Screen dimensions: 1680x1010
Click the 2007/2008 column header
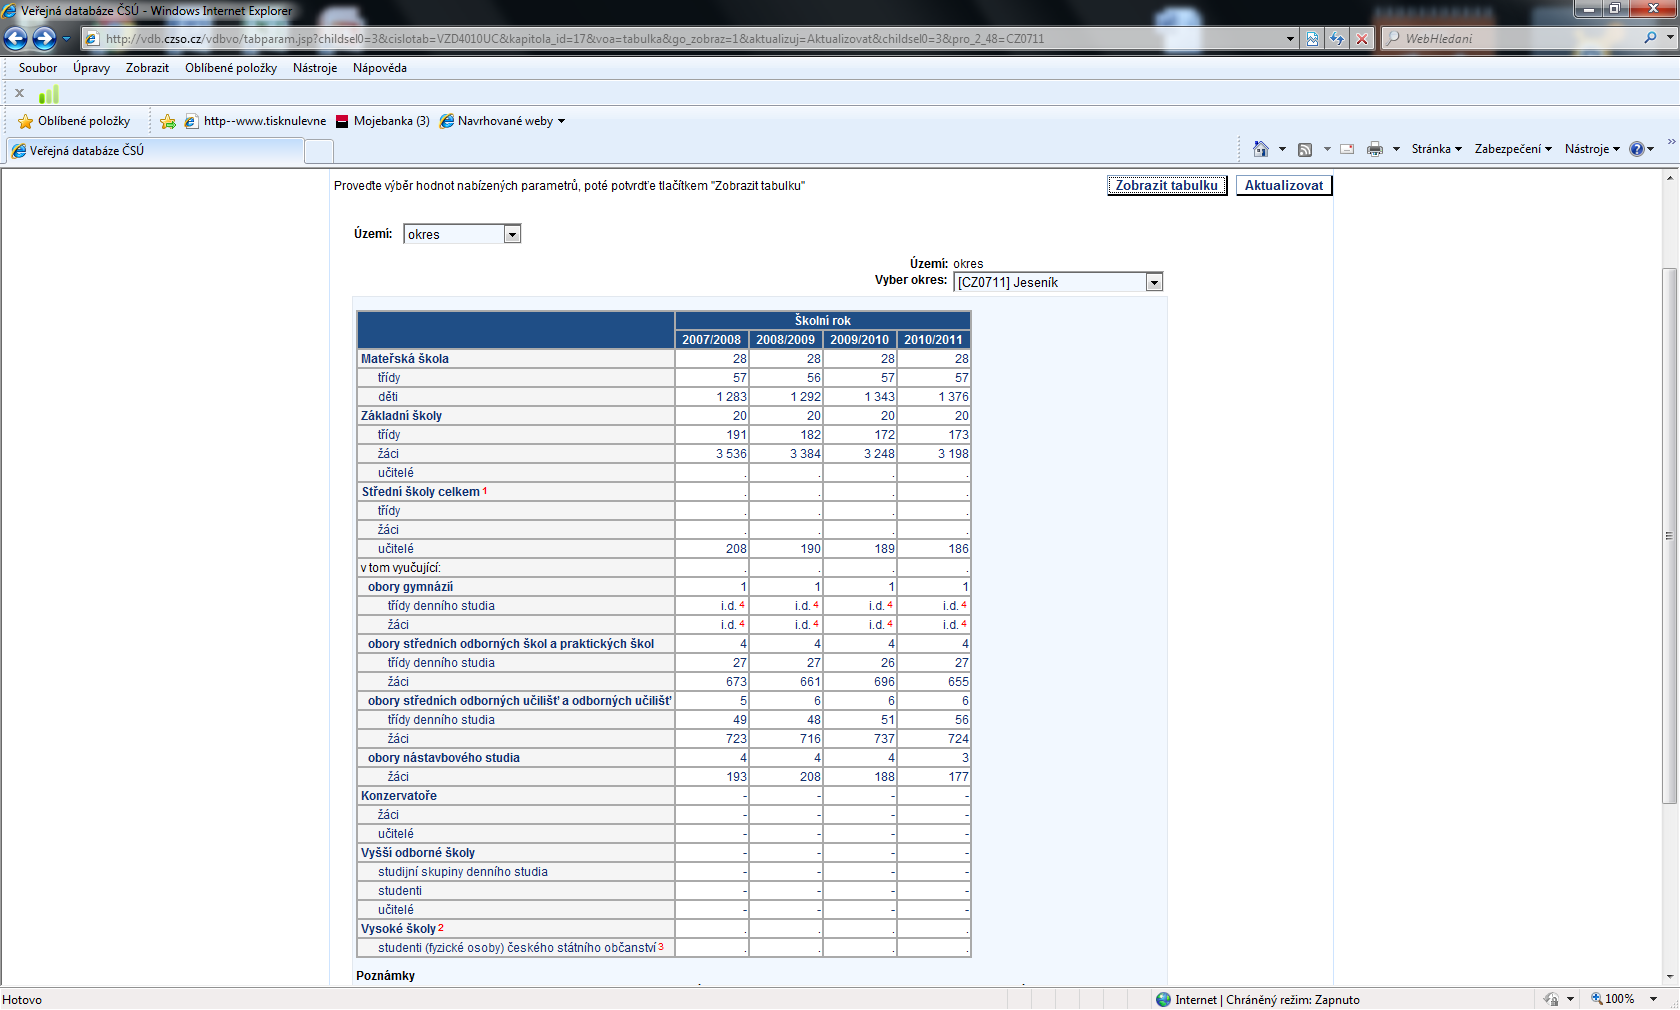click(x=712, y=340)
